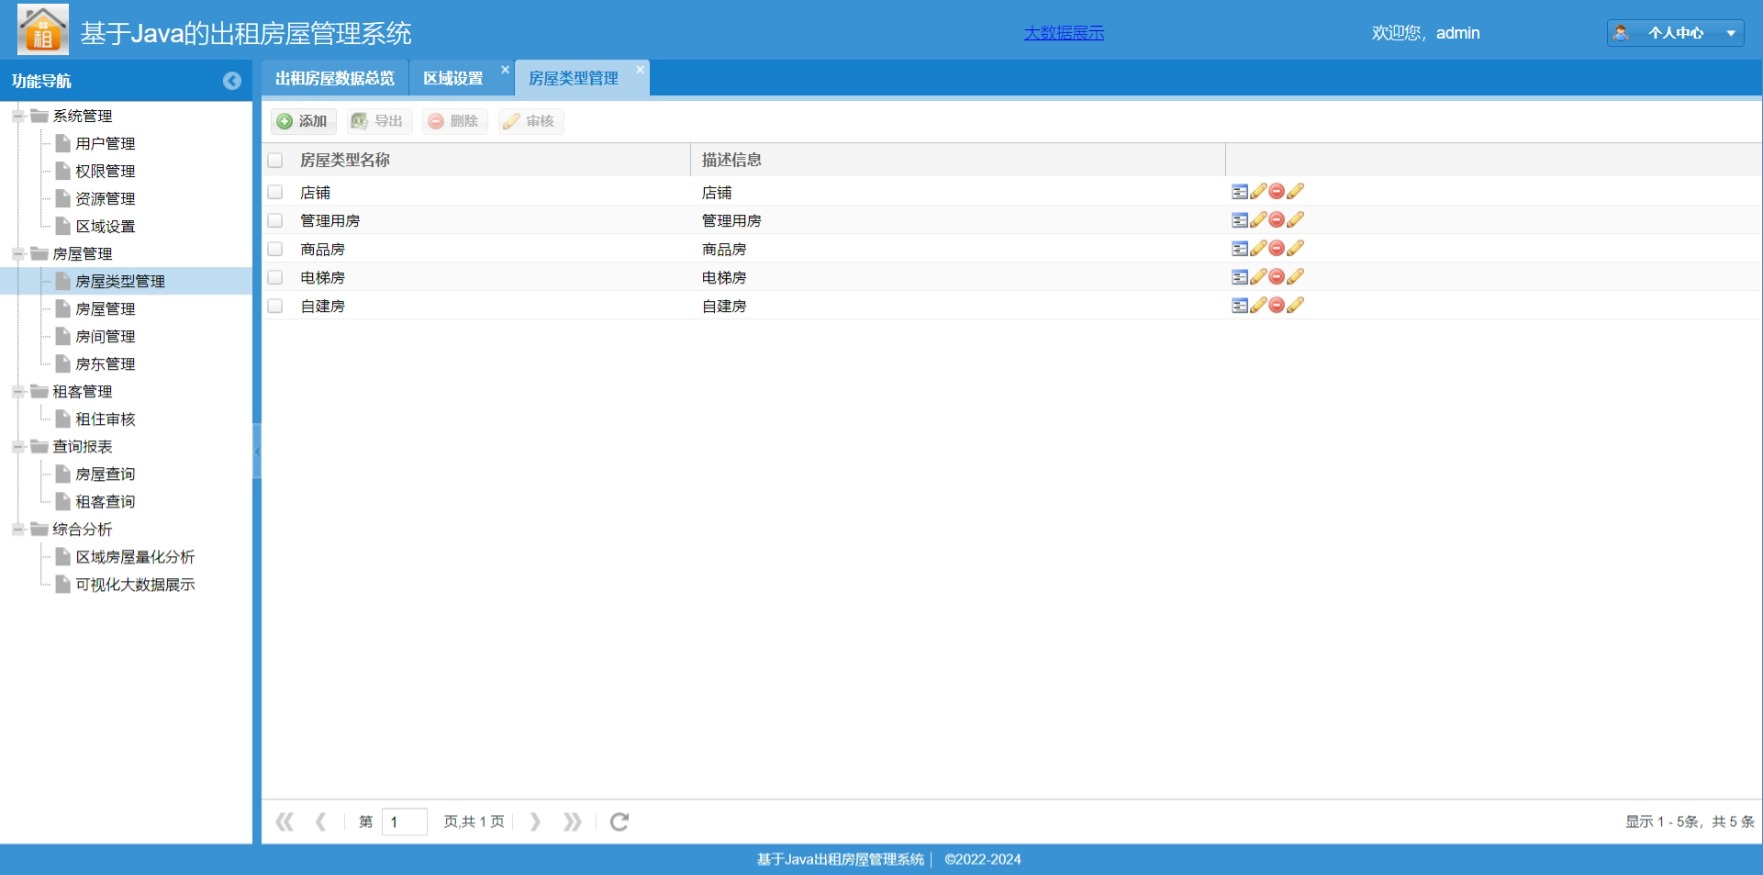Collapse the 房屋管理 tree folder
The height and width of the screenshot is (875, 1763).
tap(18, 254)
